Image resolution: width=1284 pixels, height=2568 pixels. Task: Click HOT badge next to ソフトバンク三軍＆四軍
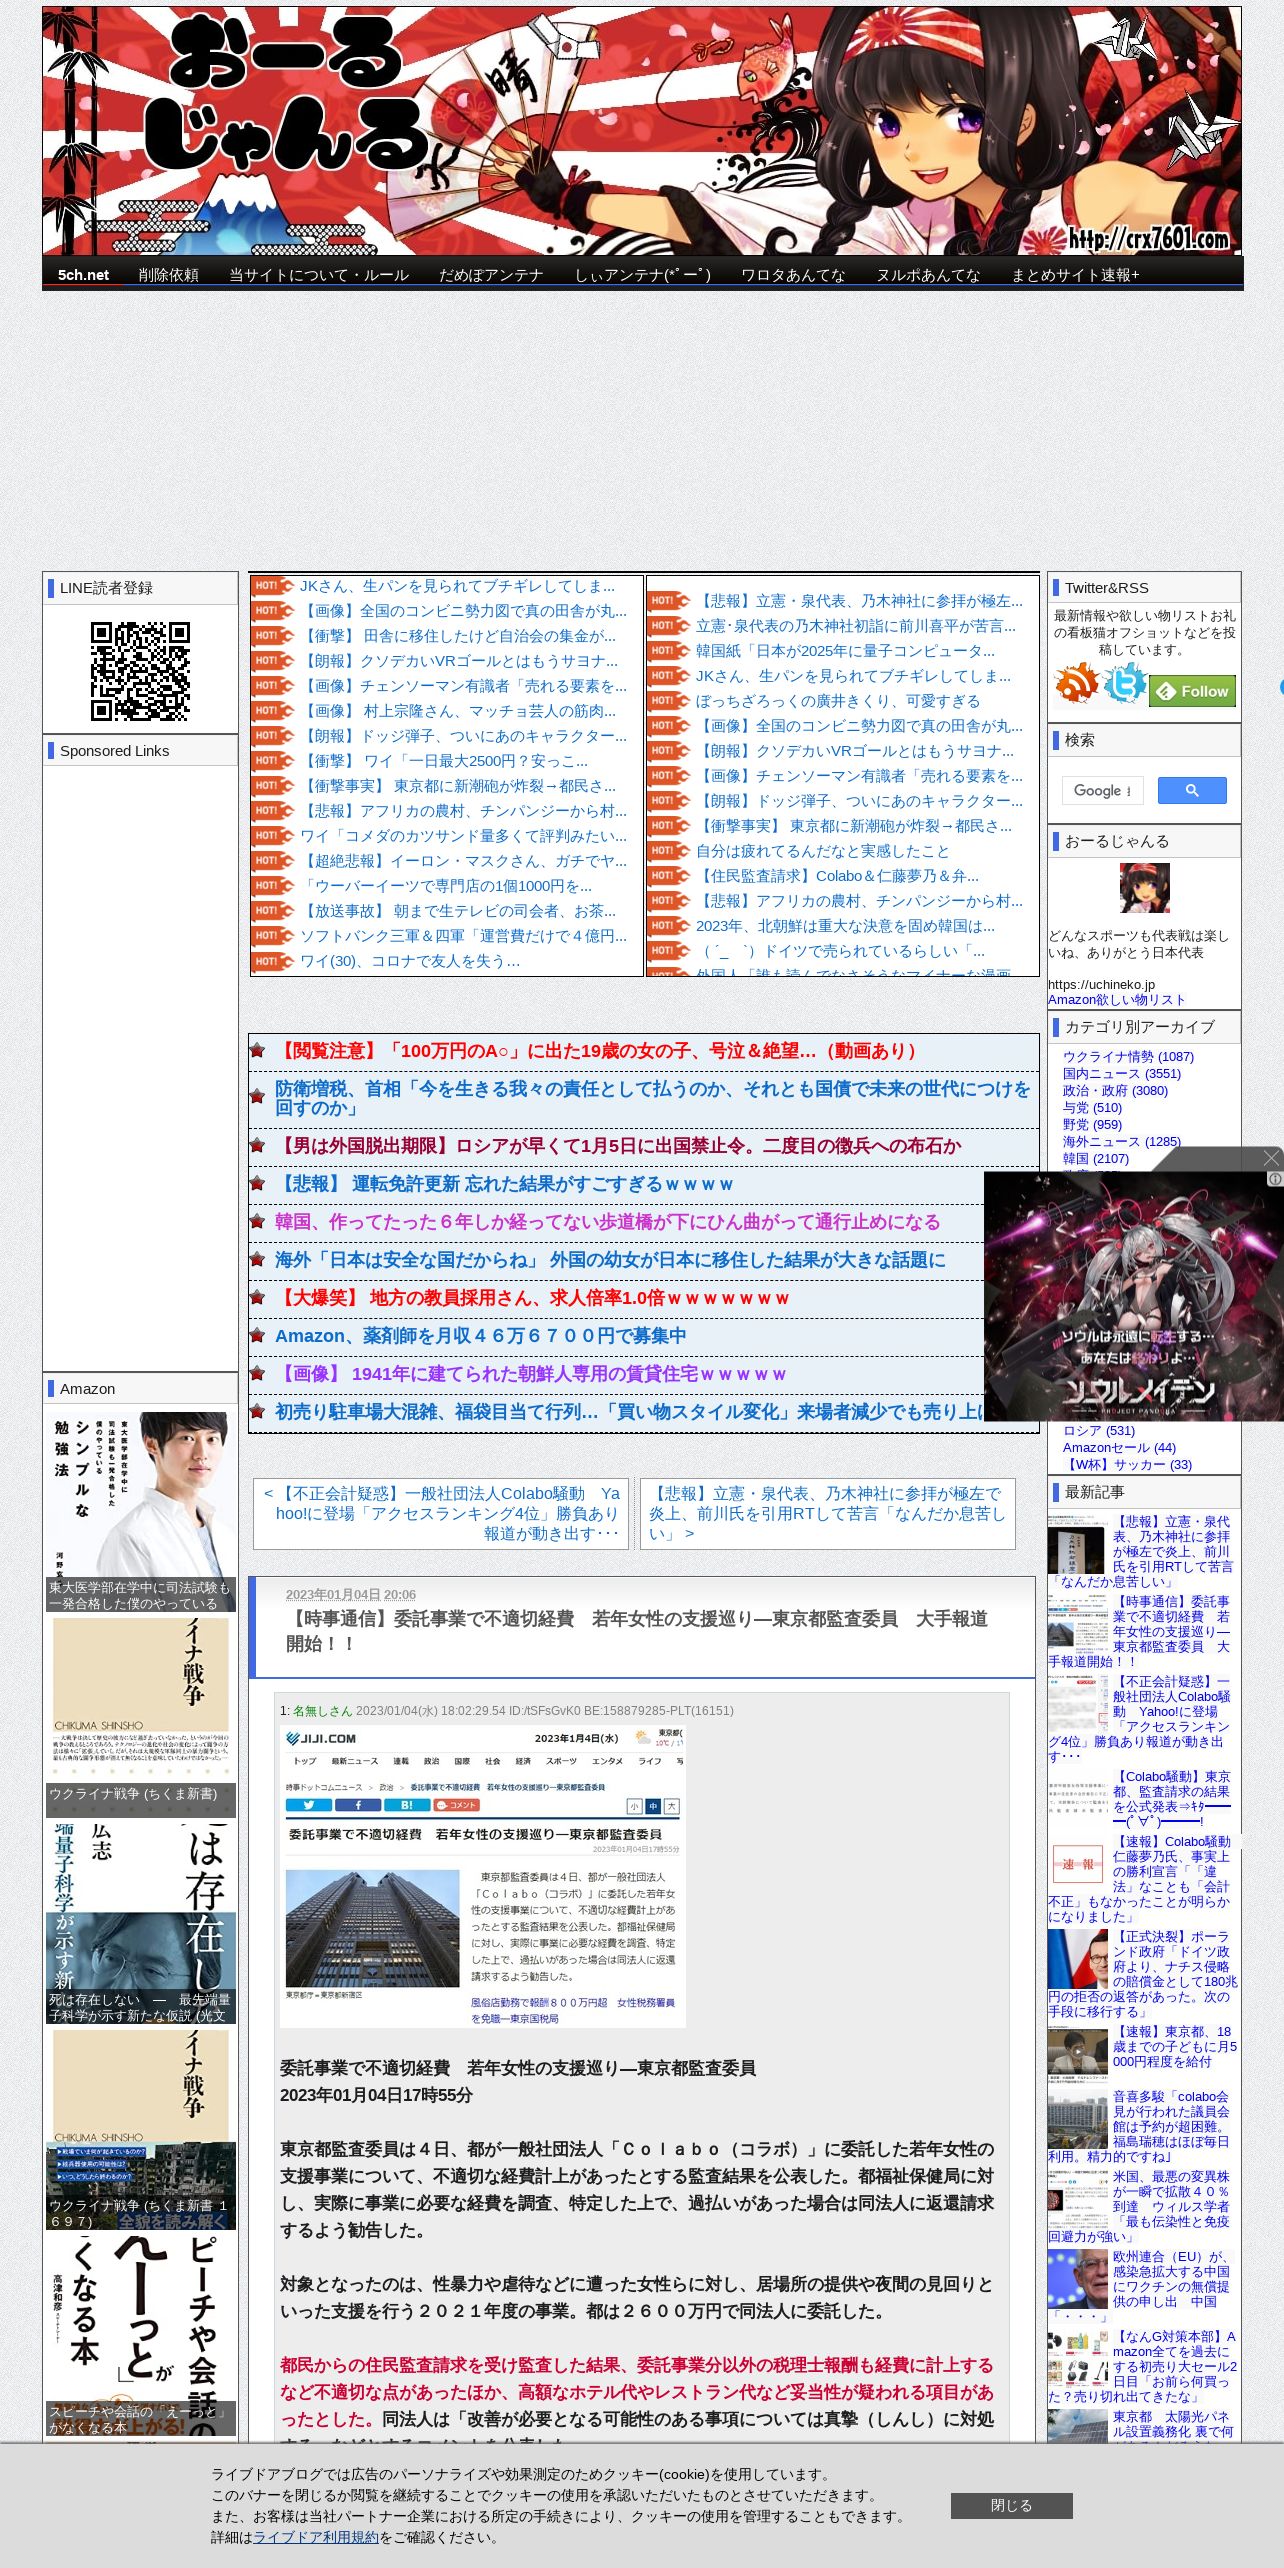click(272, 937)
